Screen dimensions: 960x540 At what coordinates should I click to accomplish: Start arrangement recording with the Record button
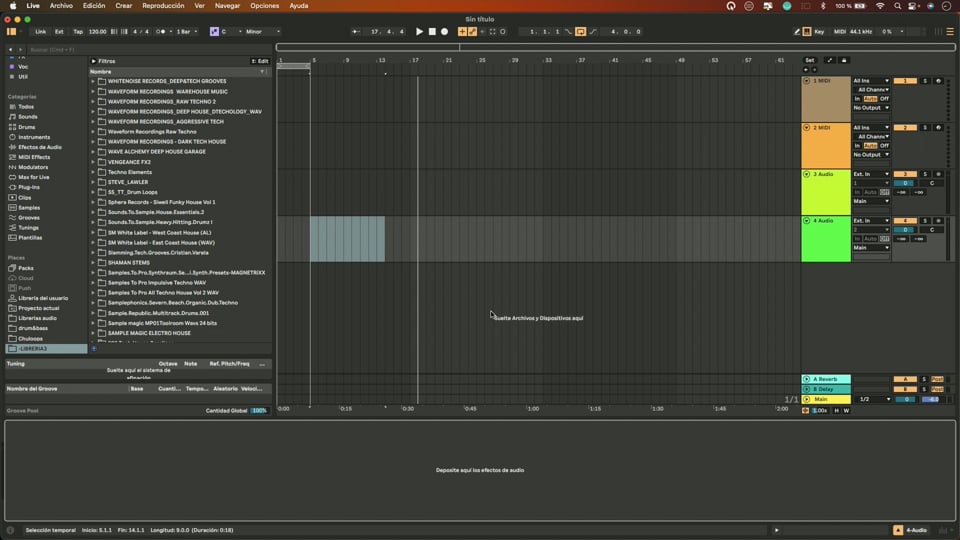pyautogui.click(x=444, y=31)
